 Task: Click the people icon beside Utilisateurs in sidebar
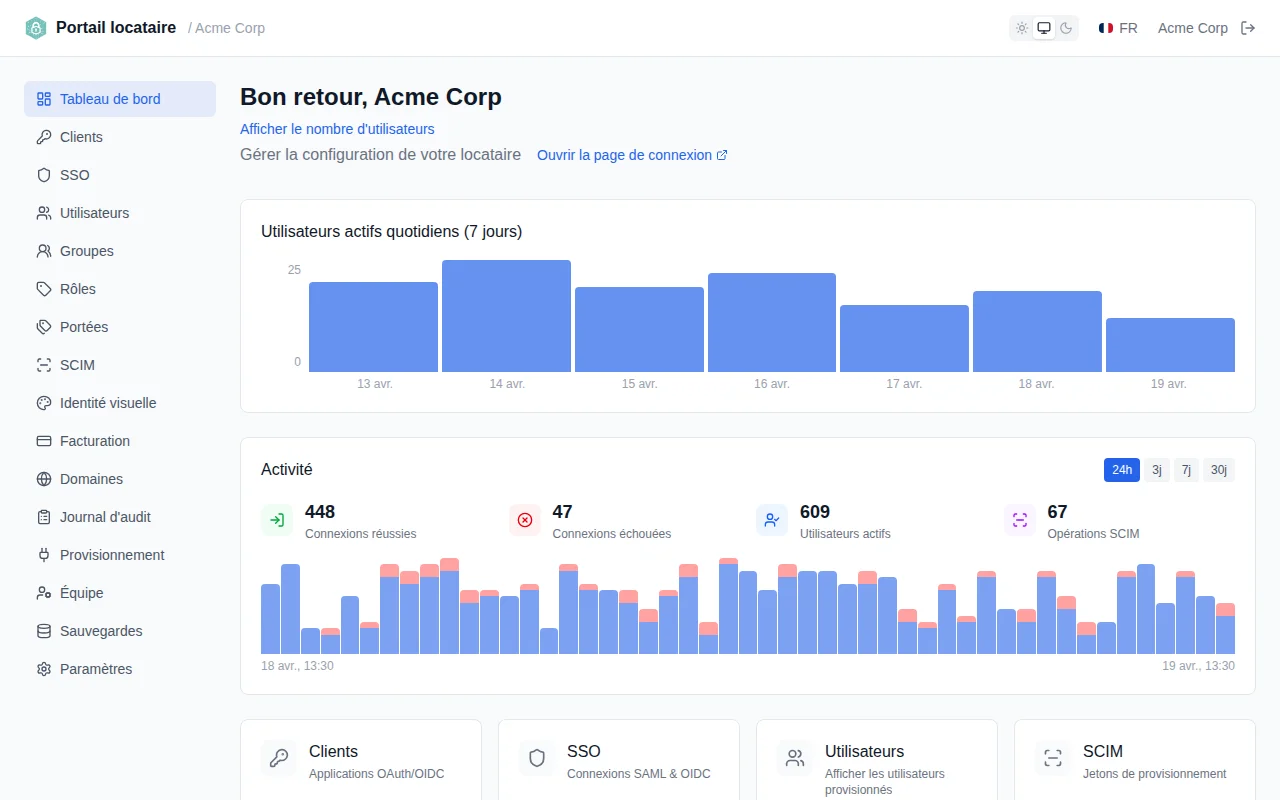pyautogui.click(x=44, y=213)
